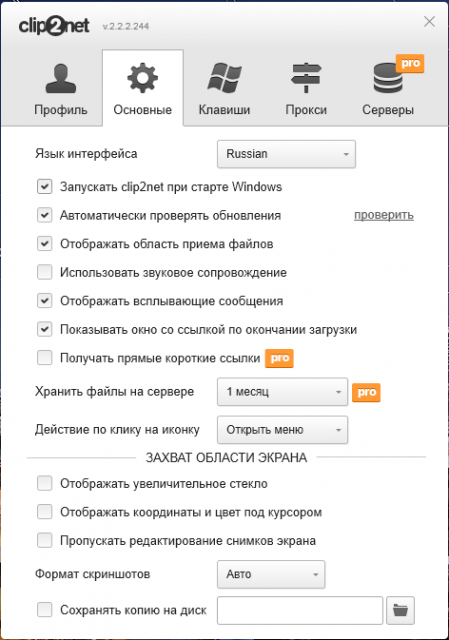Click the folder browse icon for save path
Image resolution: width=449 pixels, height=640 pixels.
400,610
